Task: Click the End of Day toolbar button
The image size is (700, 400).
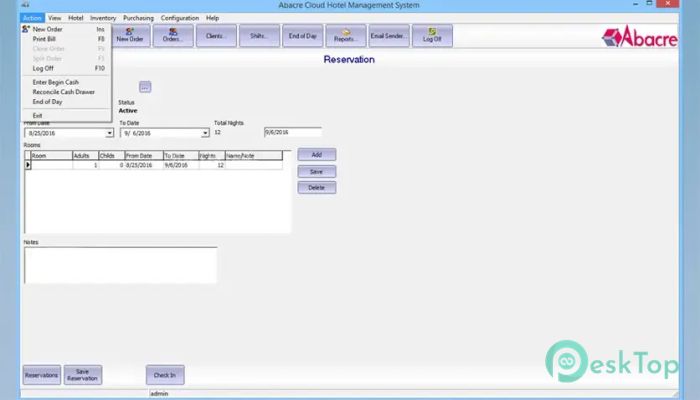Action: click(303, 36)
